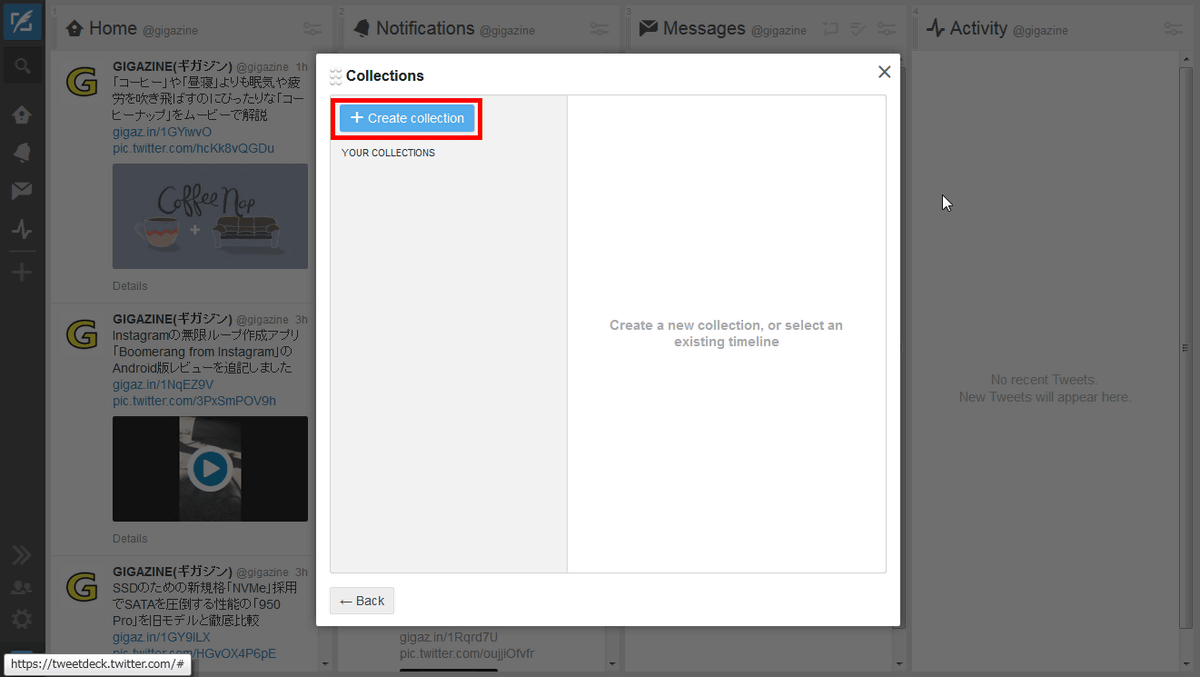This screenshot has width=1200, height=677.
Task: Open Coffee Nap image thumbnail
Action: click(210, 216)
